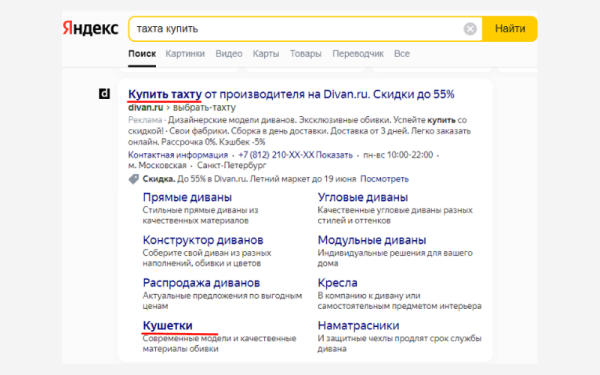Viewport: 600px width, 375px height.
Task: Click the text 'Современные модели и качественные материалы'
Action: click(x=219, y=343)
